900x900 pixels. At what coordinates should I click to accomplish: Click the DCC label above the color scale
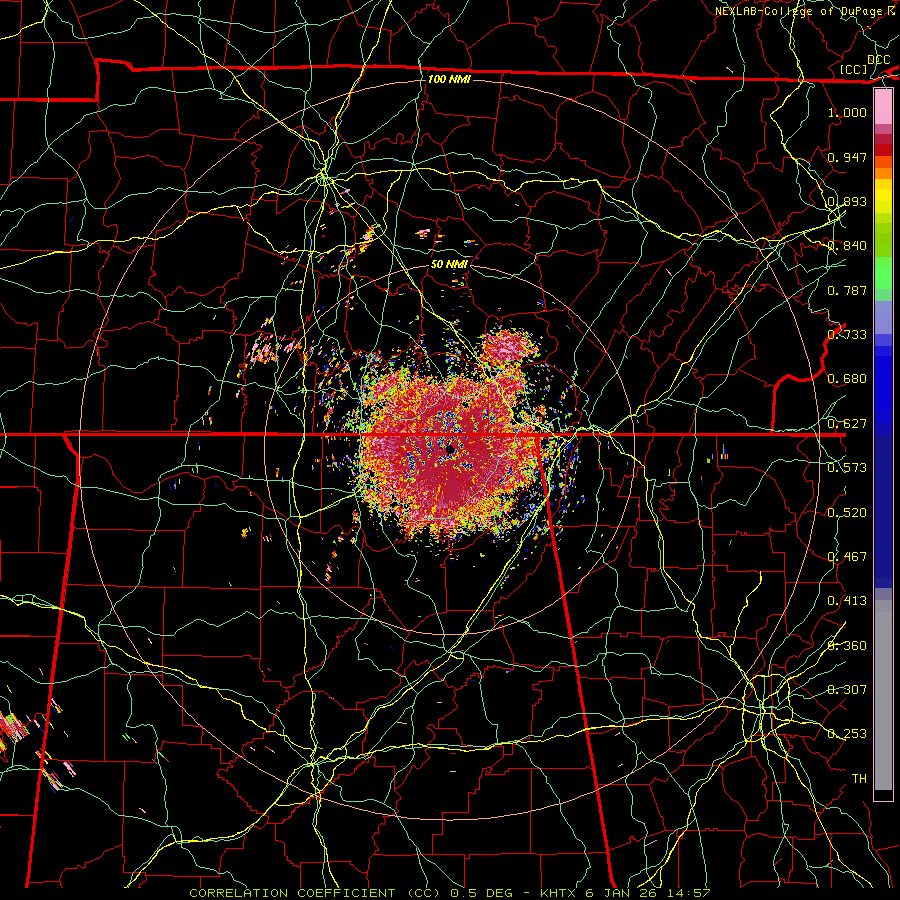point(878,60)
